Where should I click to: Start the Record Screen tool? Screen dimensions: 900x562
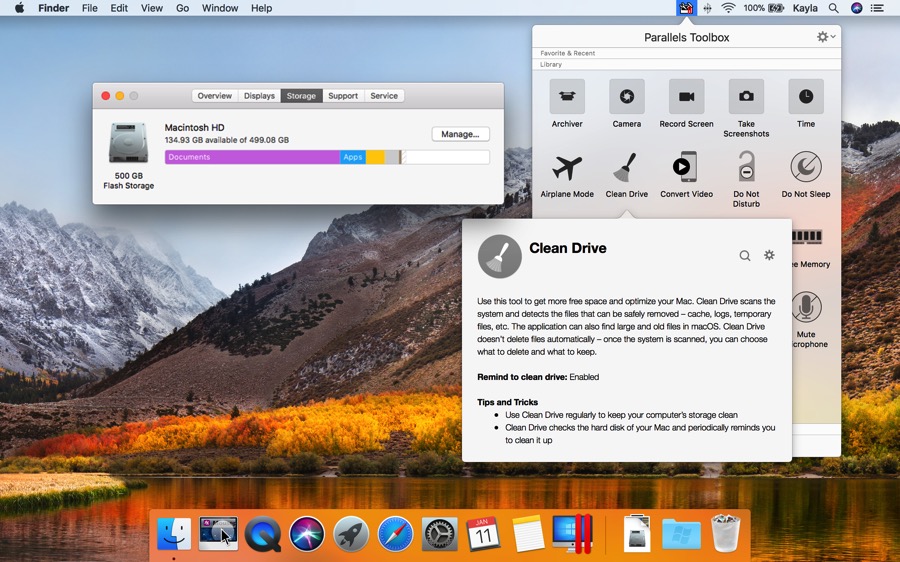coord(686,96)
